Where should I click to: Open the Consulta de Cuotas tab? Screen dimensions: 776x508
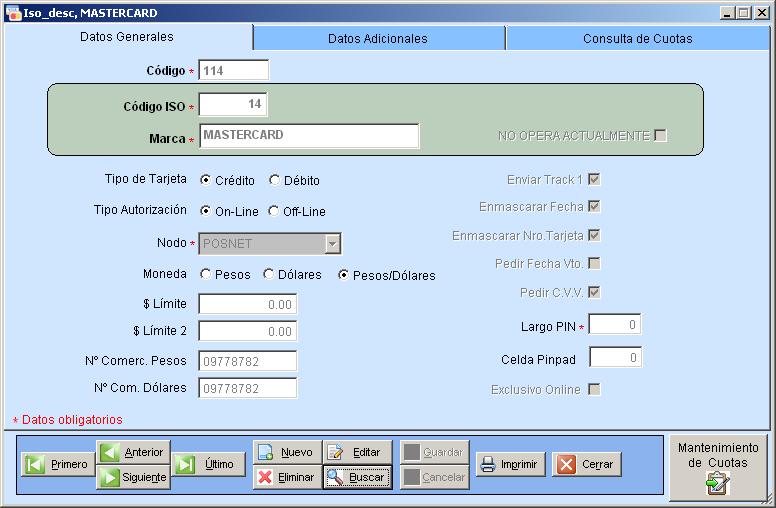tap(637, 39)
